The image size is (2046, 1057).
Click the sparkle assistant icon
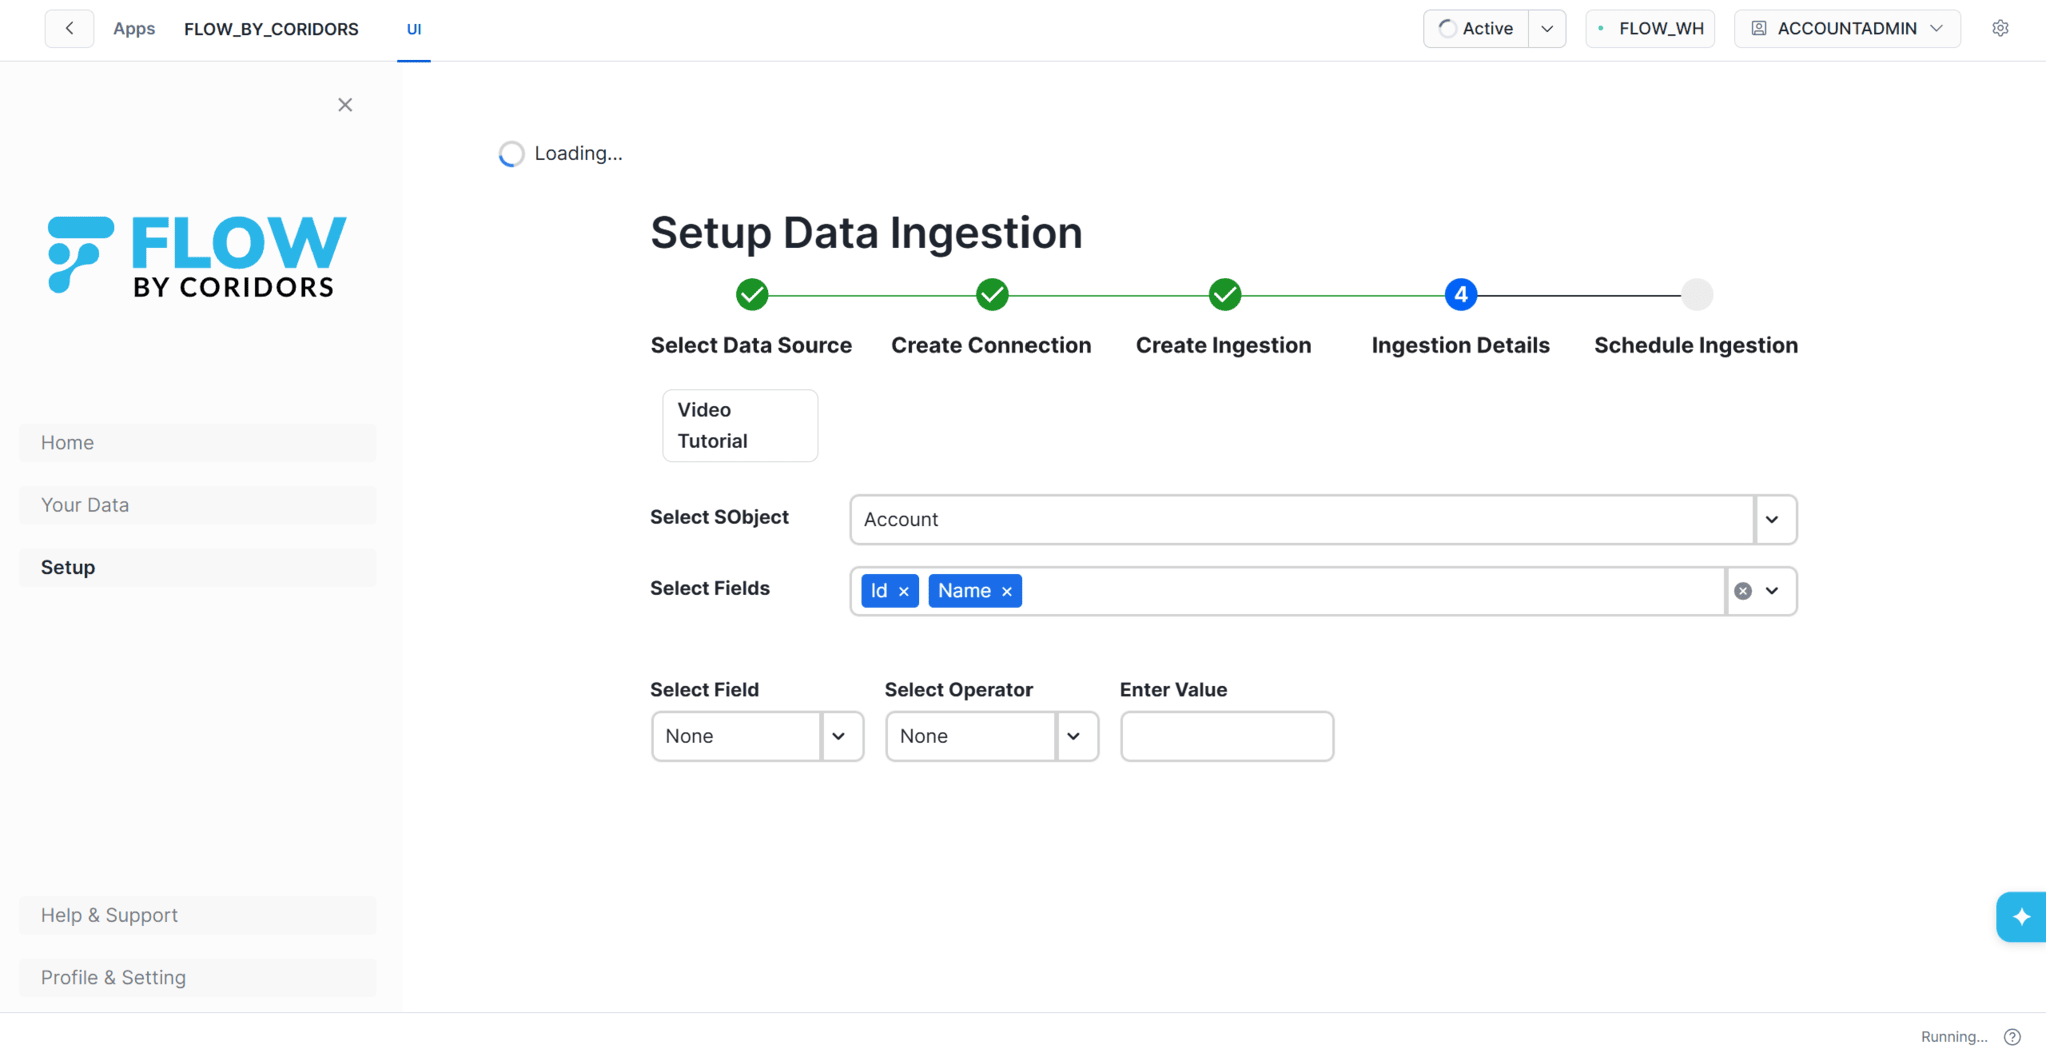click(x=2021, y=917)
